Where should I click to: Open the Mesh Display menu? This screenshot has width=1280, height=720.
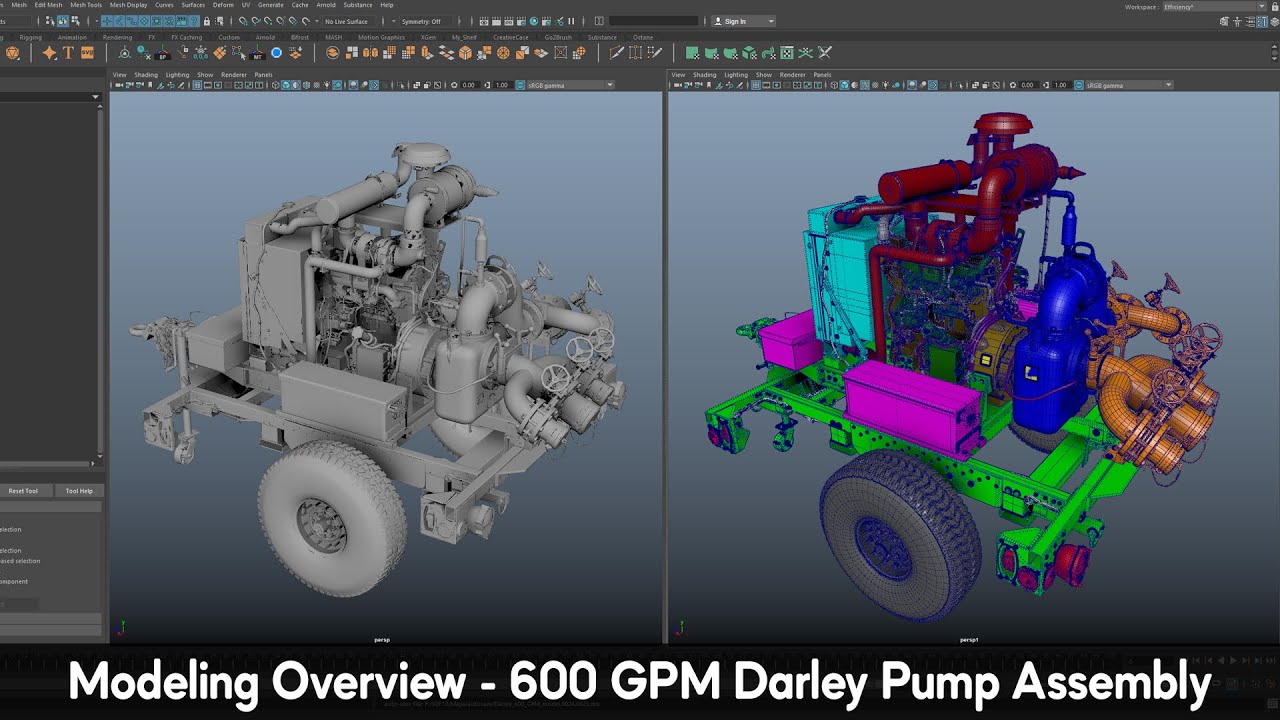click(128, 5)
